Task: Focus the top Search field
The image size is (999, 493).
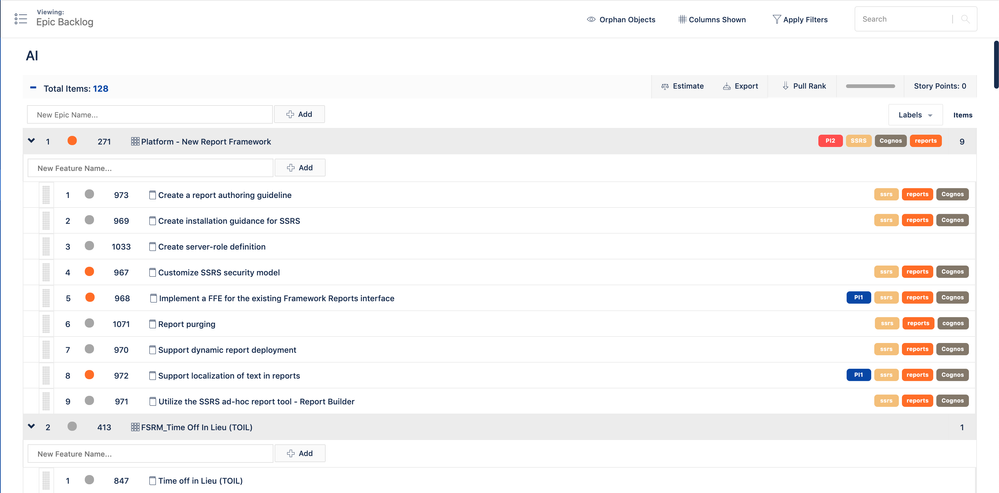Action: (905, 19)
